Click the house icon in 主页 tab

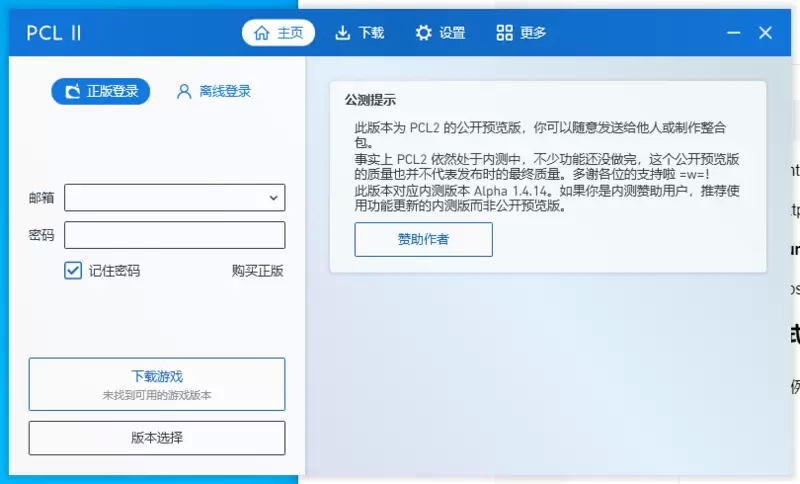(262, 33)
